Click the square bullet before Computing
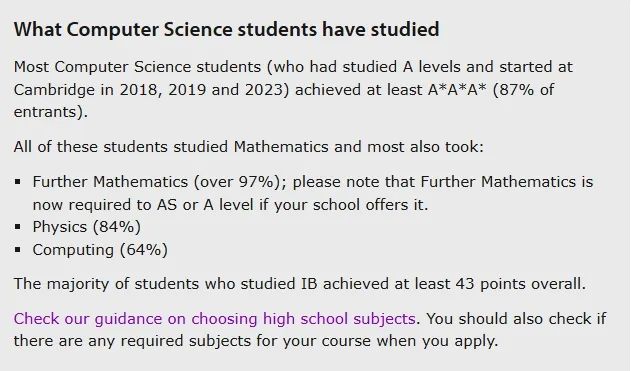The width and height of the screenshot is (631, 371). 18,250
